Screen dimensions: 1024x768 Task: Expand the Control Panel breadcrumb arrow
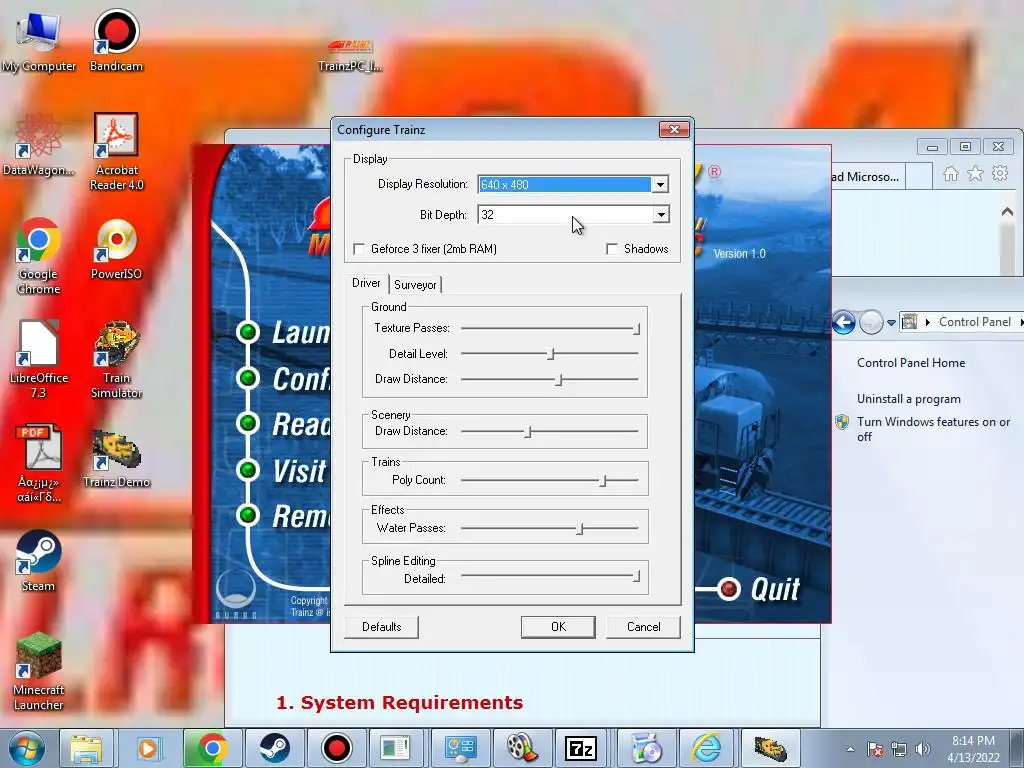[x=927, y=322]
